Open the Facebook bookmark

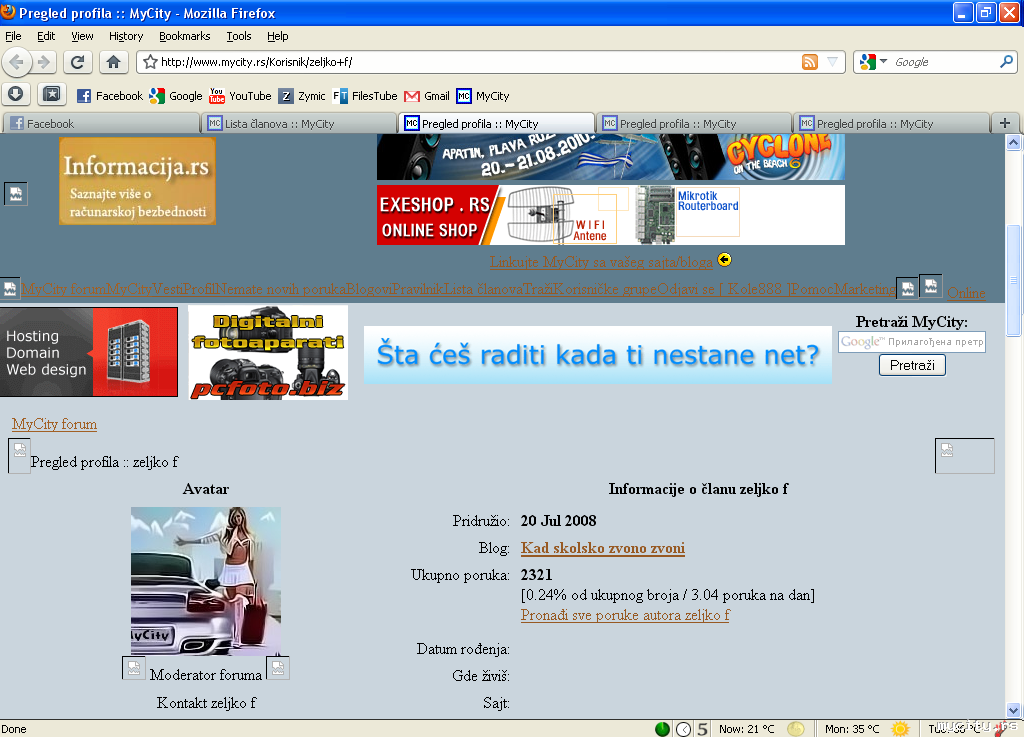pyautogui.click(x=110, y=96)
